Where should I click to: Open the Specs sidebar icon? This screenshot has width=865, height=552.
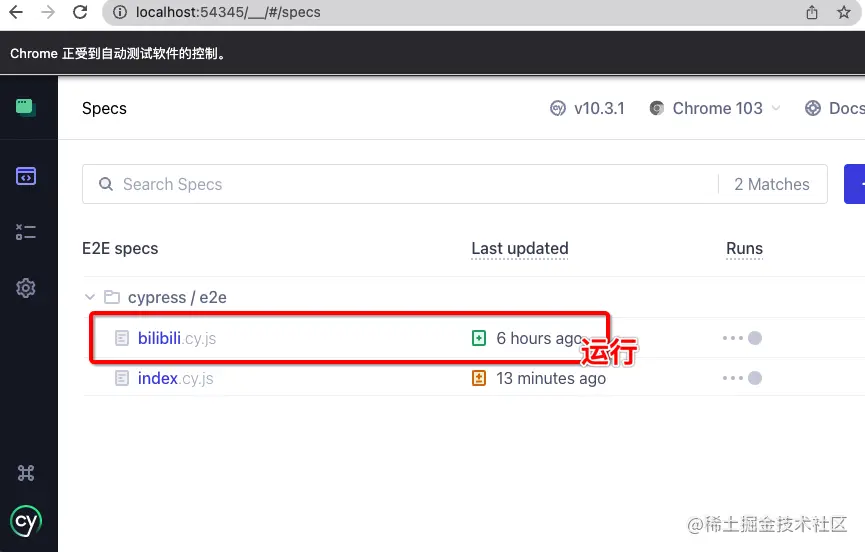point(26,176)
